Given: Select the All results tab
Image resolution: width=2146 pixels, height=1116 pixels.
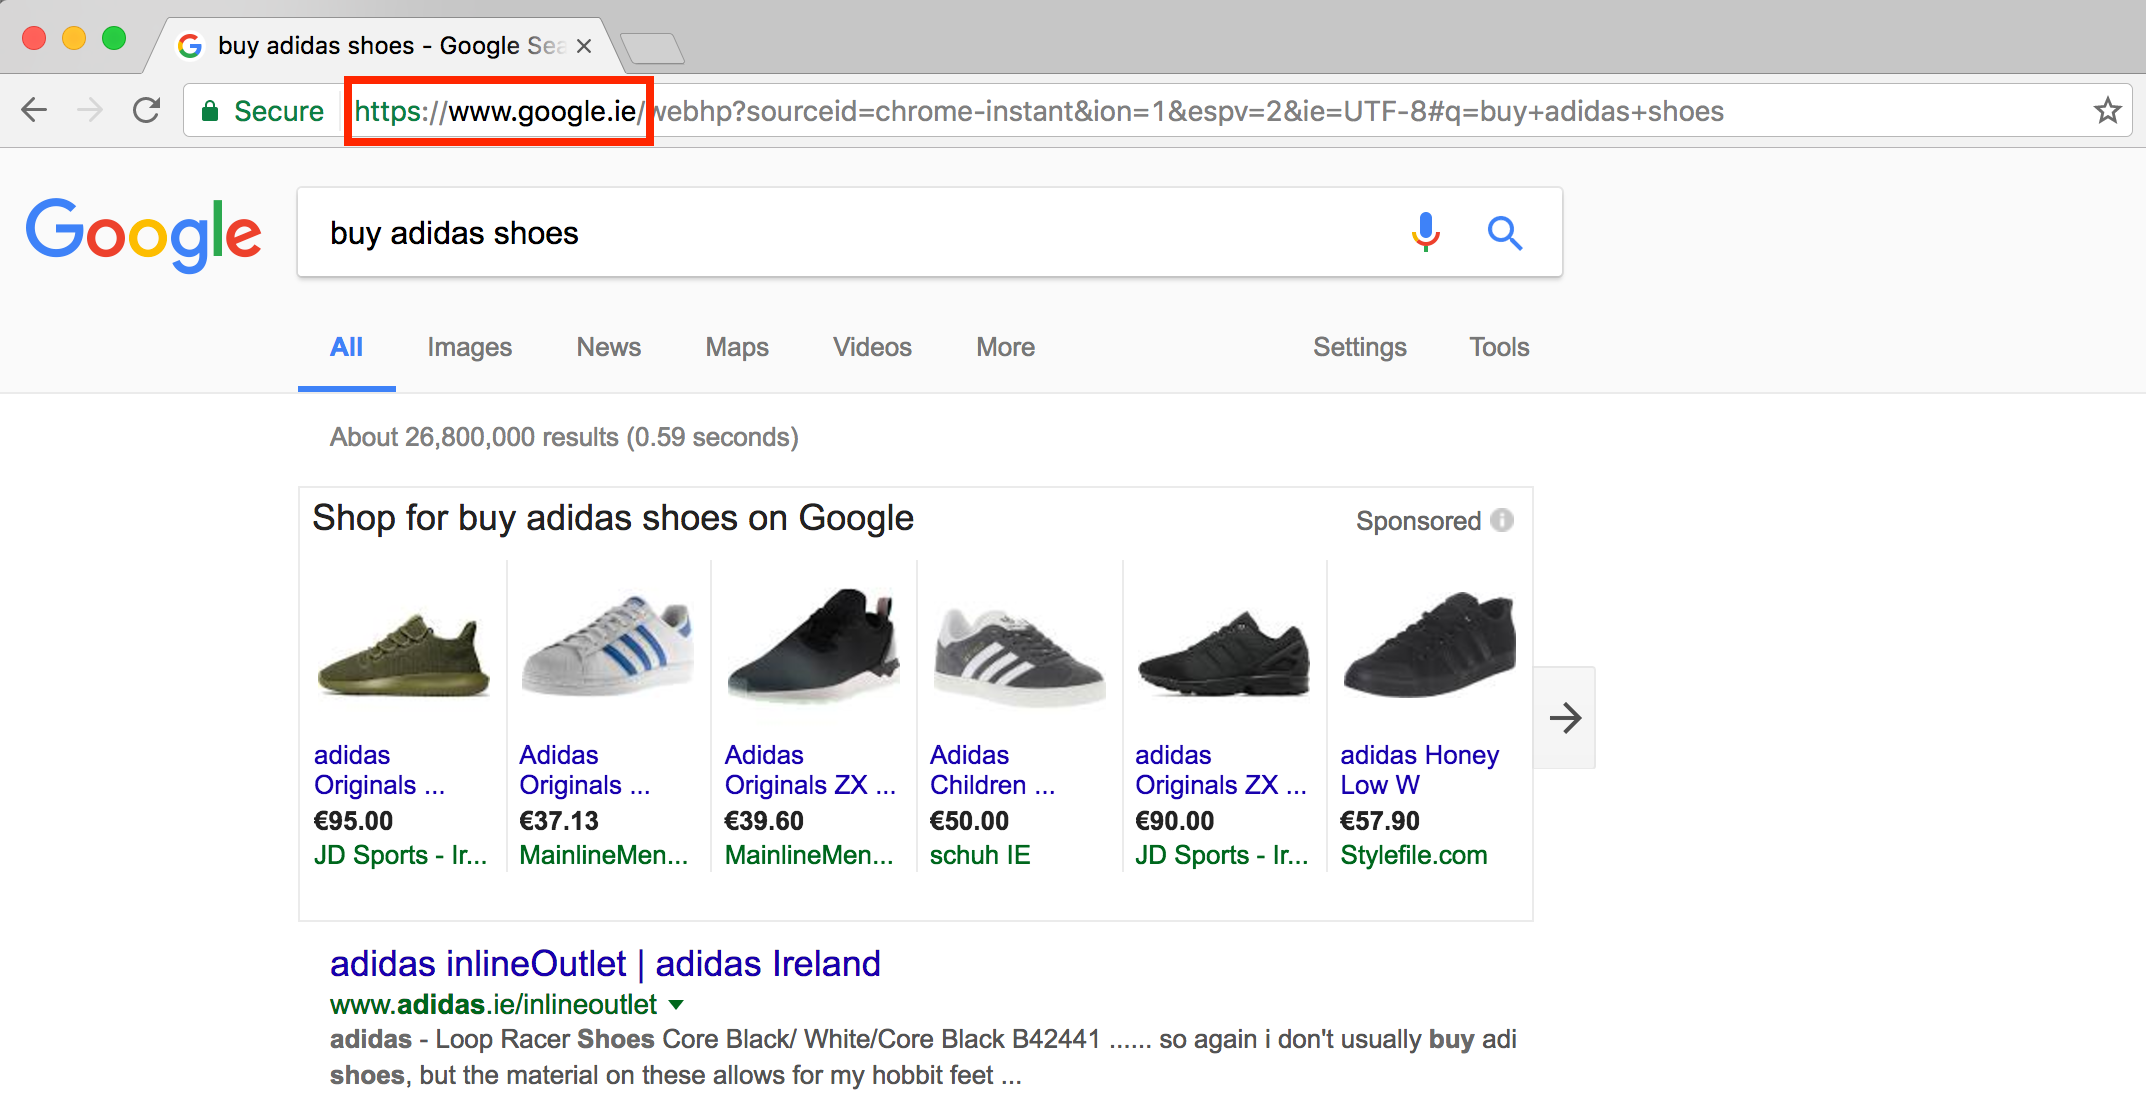Looking at the screenshot, I should pyautogui.click(x=346, y=347).
